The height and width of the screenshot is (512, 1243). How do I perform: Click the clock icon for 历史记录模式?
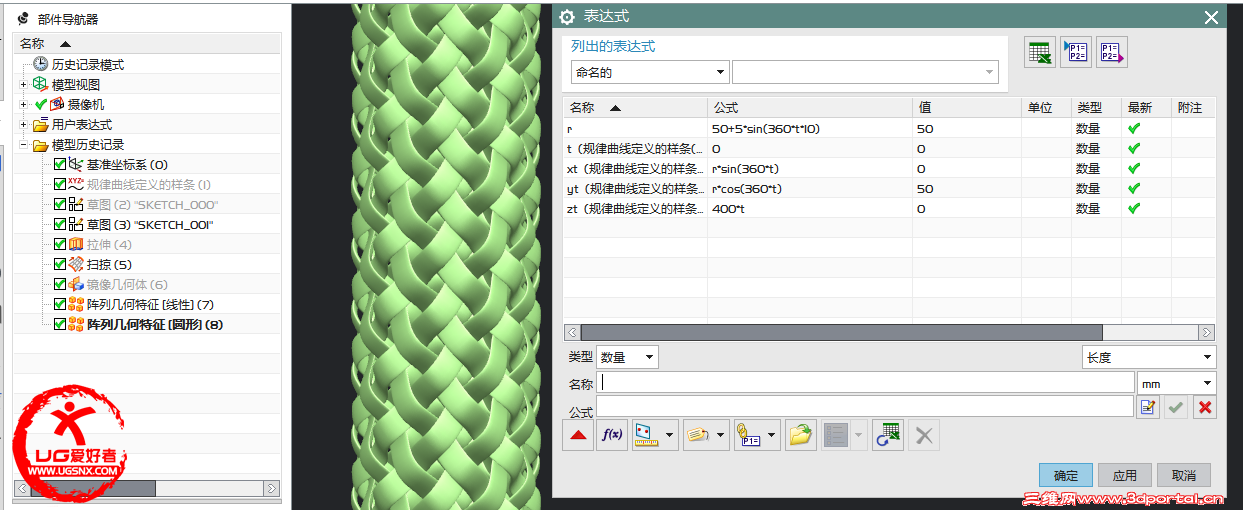click(40, 64)
